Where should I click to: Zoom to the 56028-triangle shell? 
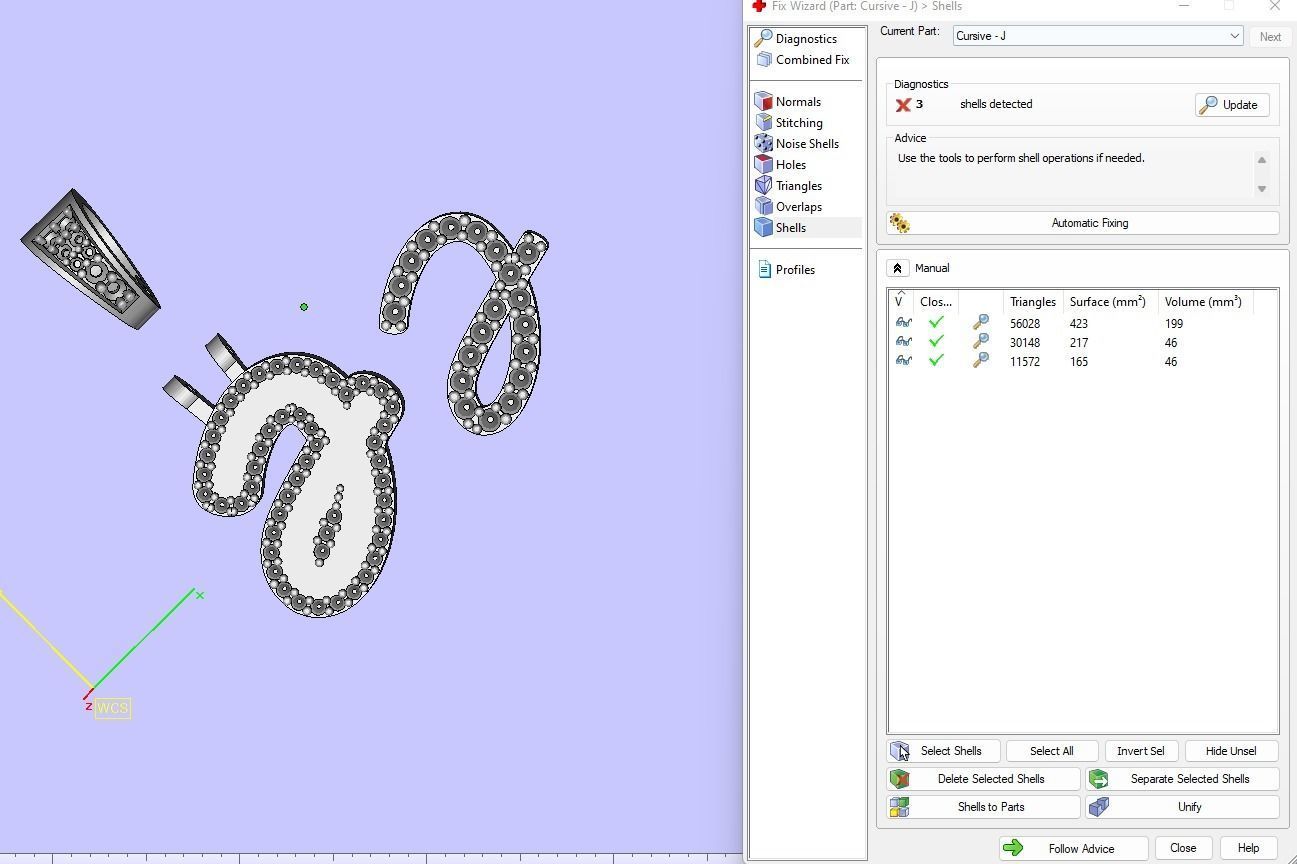pos(981,323)
